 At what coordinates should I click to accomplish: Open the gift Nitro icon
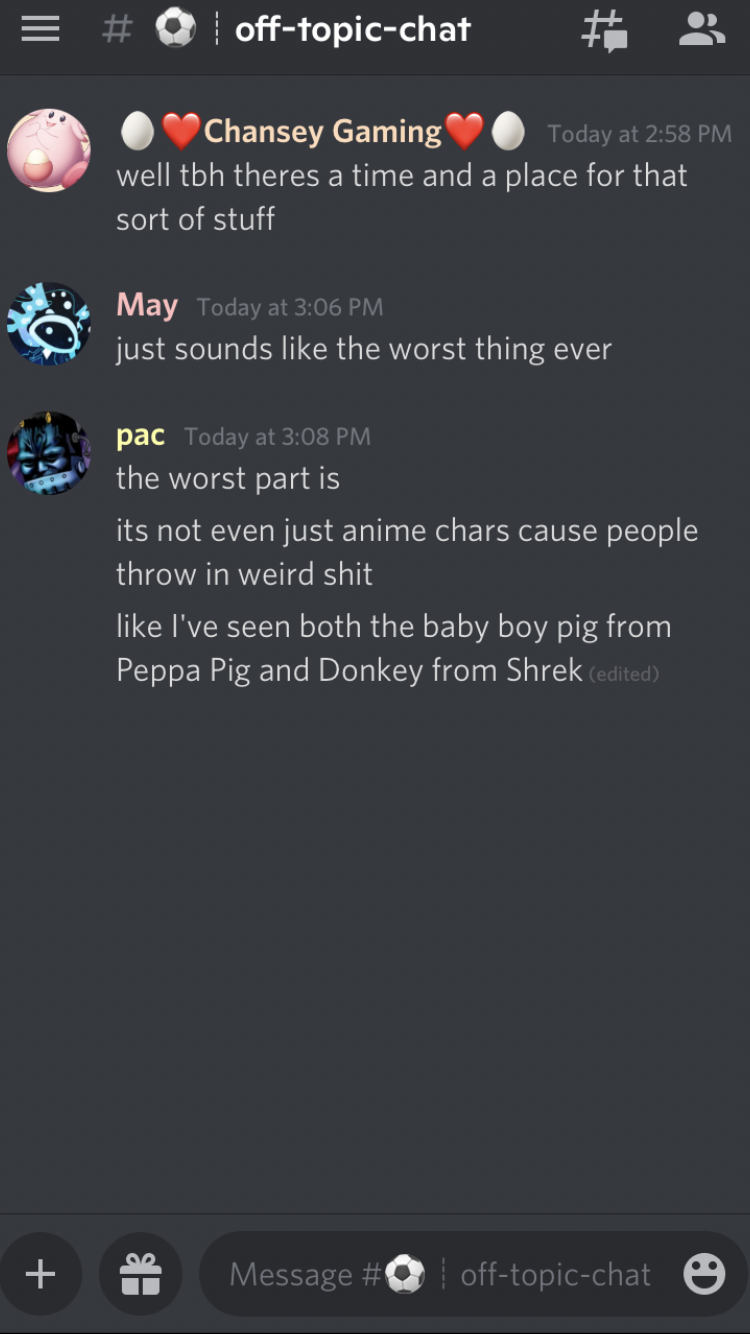pyautogui.click(x=140, y=1274)
